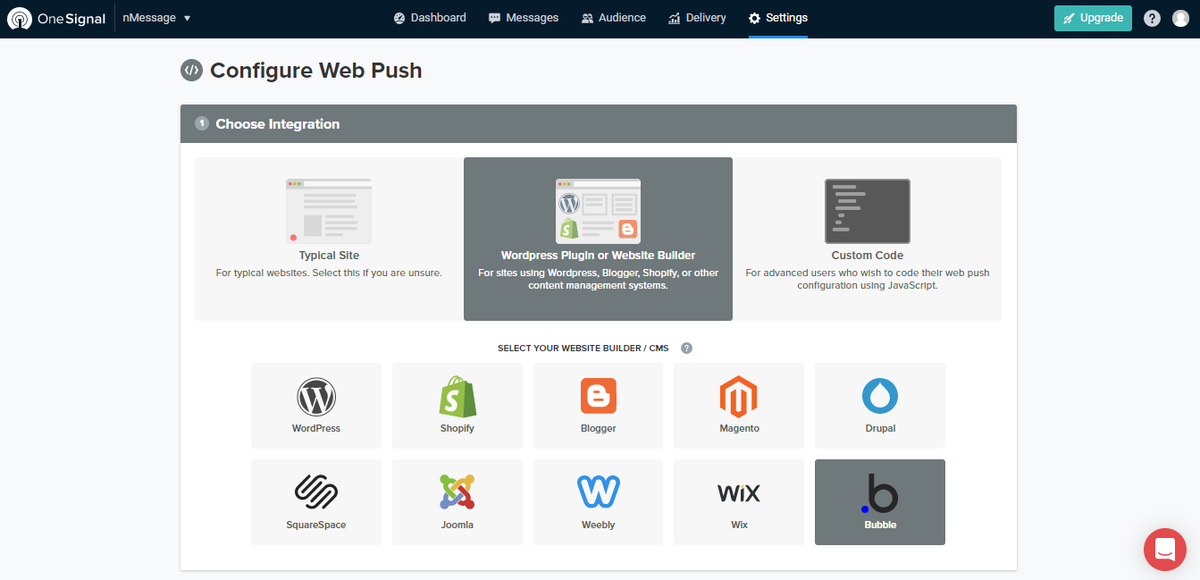Switch to the Audience tab

point(613,18)
